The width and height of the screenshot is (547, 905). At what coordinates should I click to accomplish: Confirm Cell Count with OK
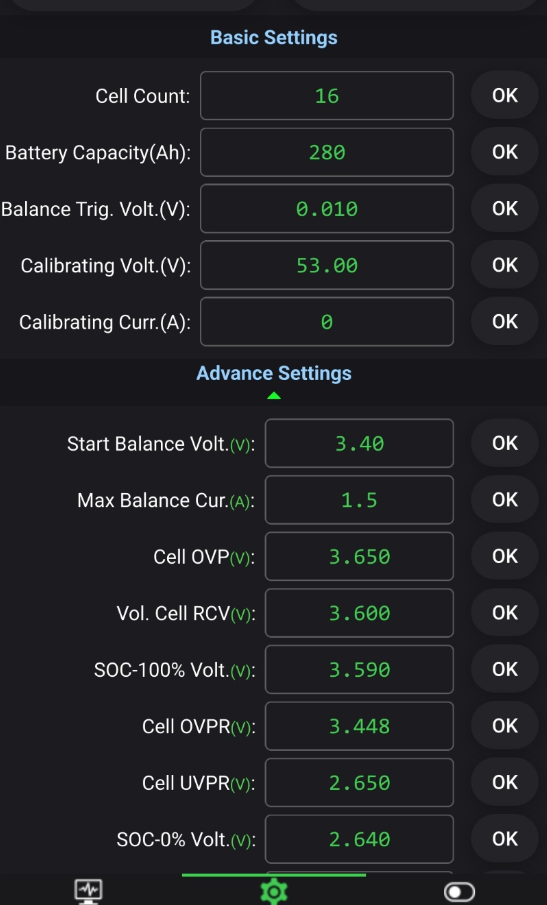pos(505,95)
